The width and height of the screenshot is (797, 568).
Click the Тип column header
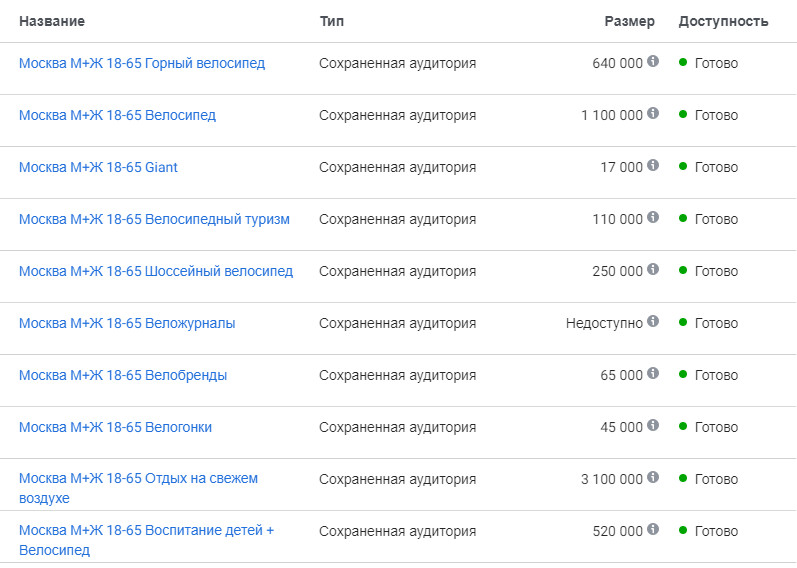tap(332, 21)
